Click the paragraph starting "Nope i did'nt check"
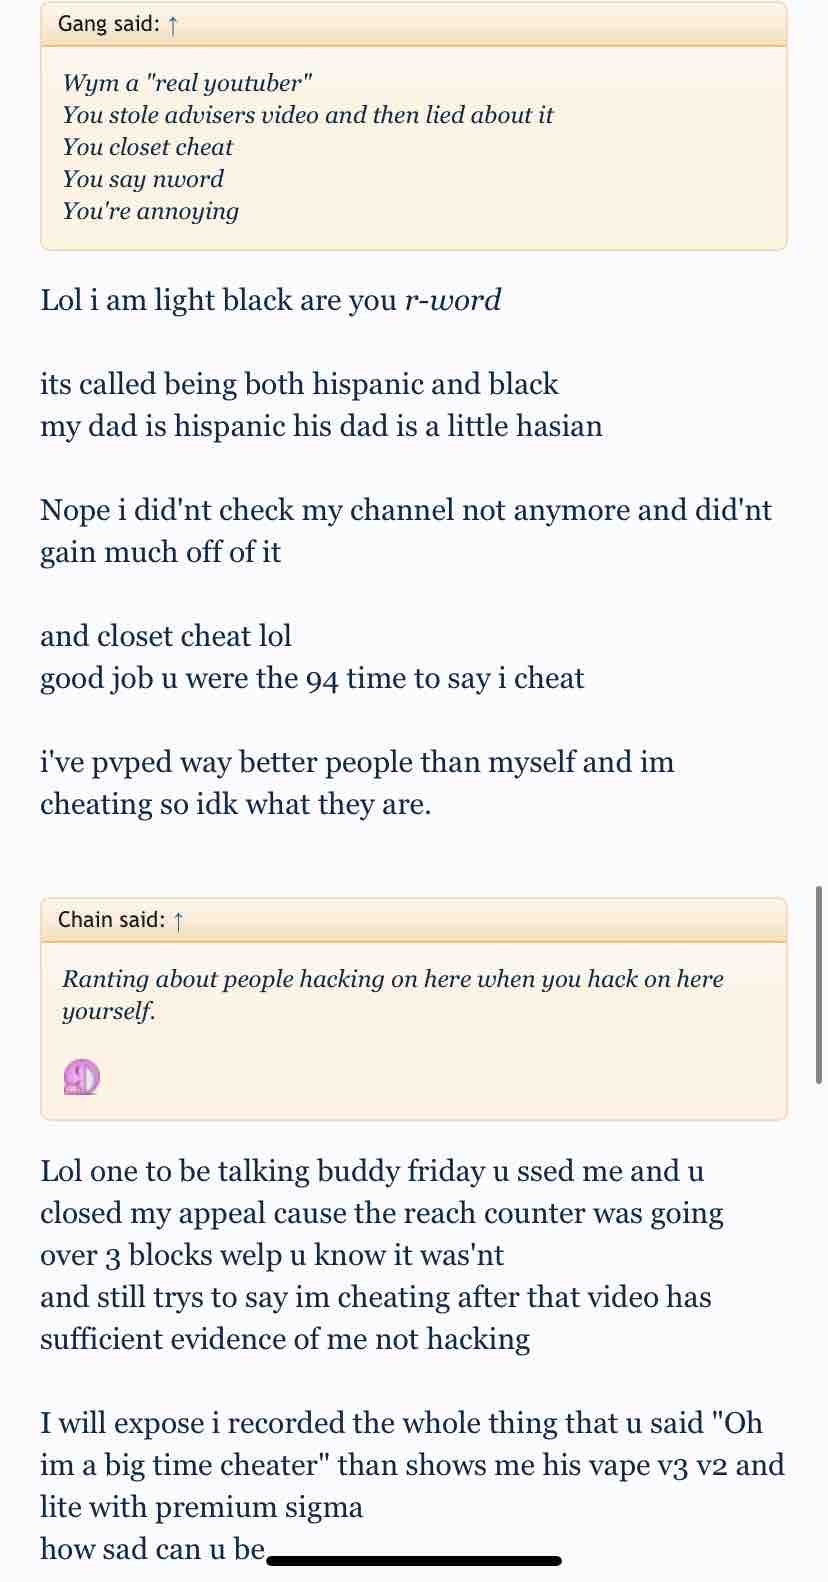Image resolution: width=828 pixels, height=1582 pixels. (406, 531)
